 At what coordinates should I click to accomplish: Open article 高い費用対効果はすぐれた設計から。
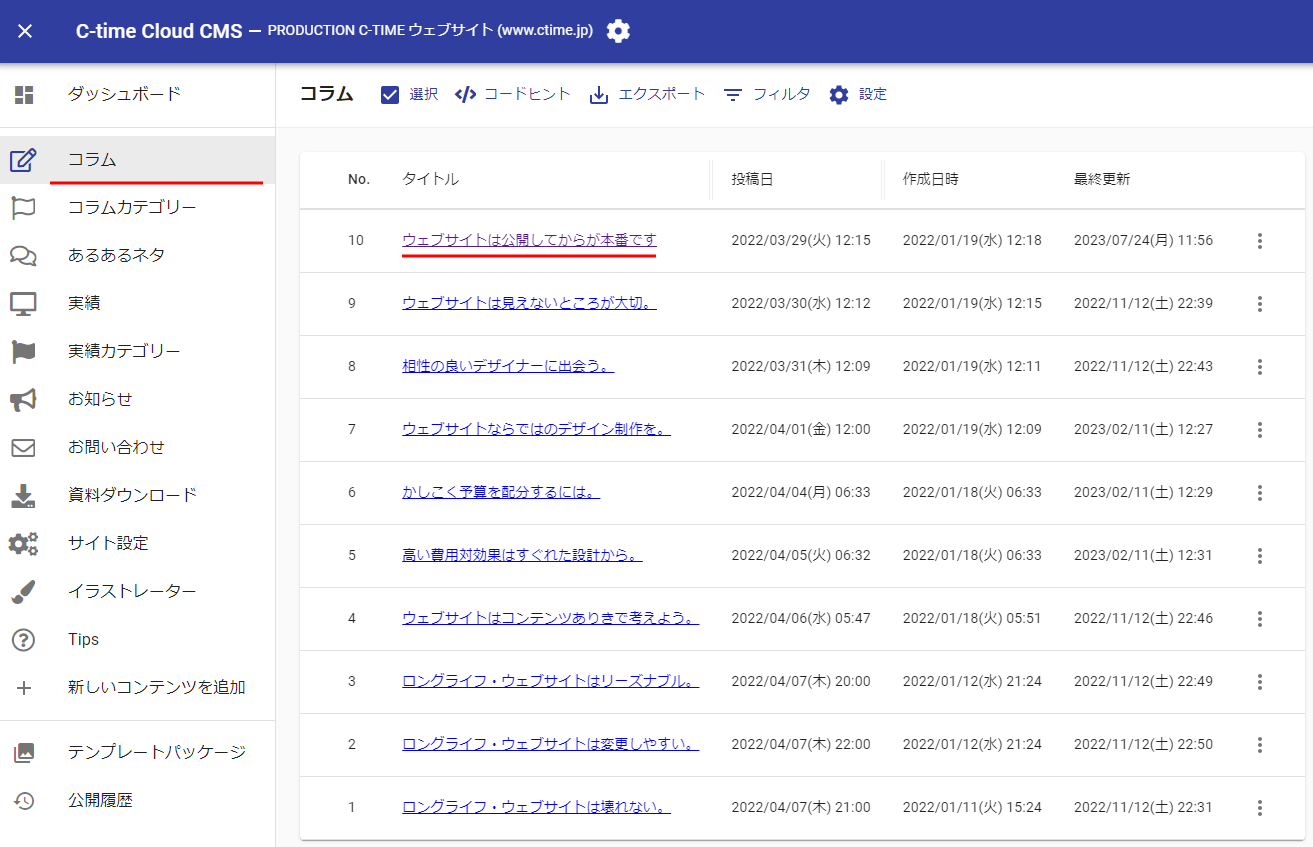522,555
